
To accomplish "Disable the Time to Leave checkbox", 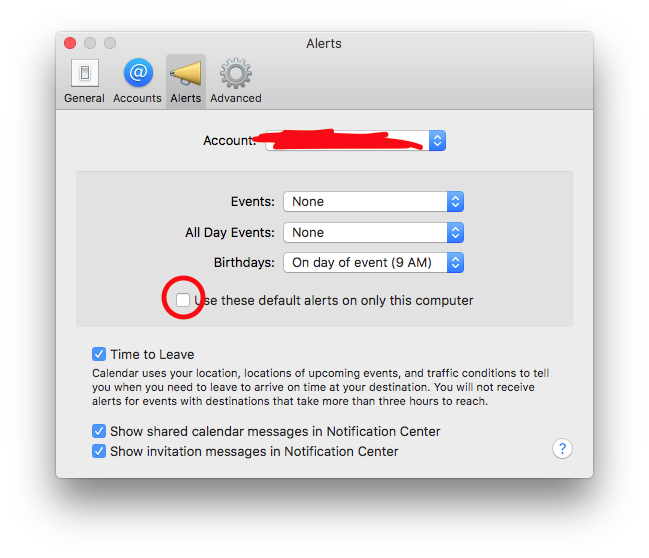I will [x=99, y=354].
